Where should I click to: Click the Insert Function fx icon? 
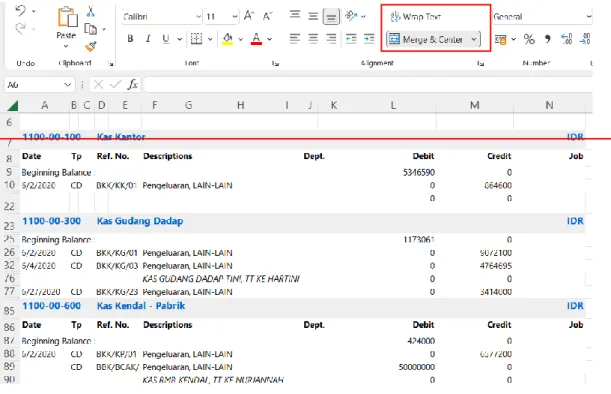tap(132, 84)
